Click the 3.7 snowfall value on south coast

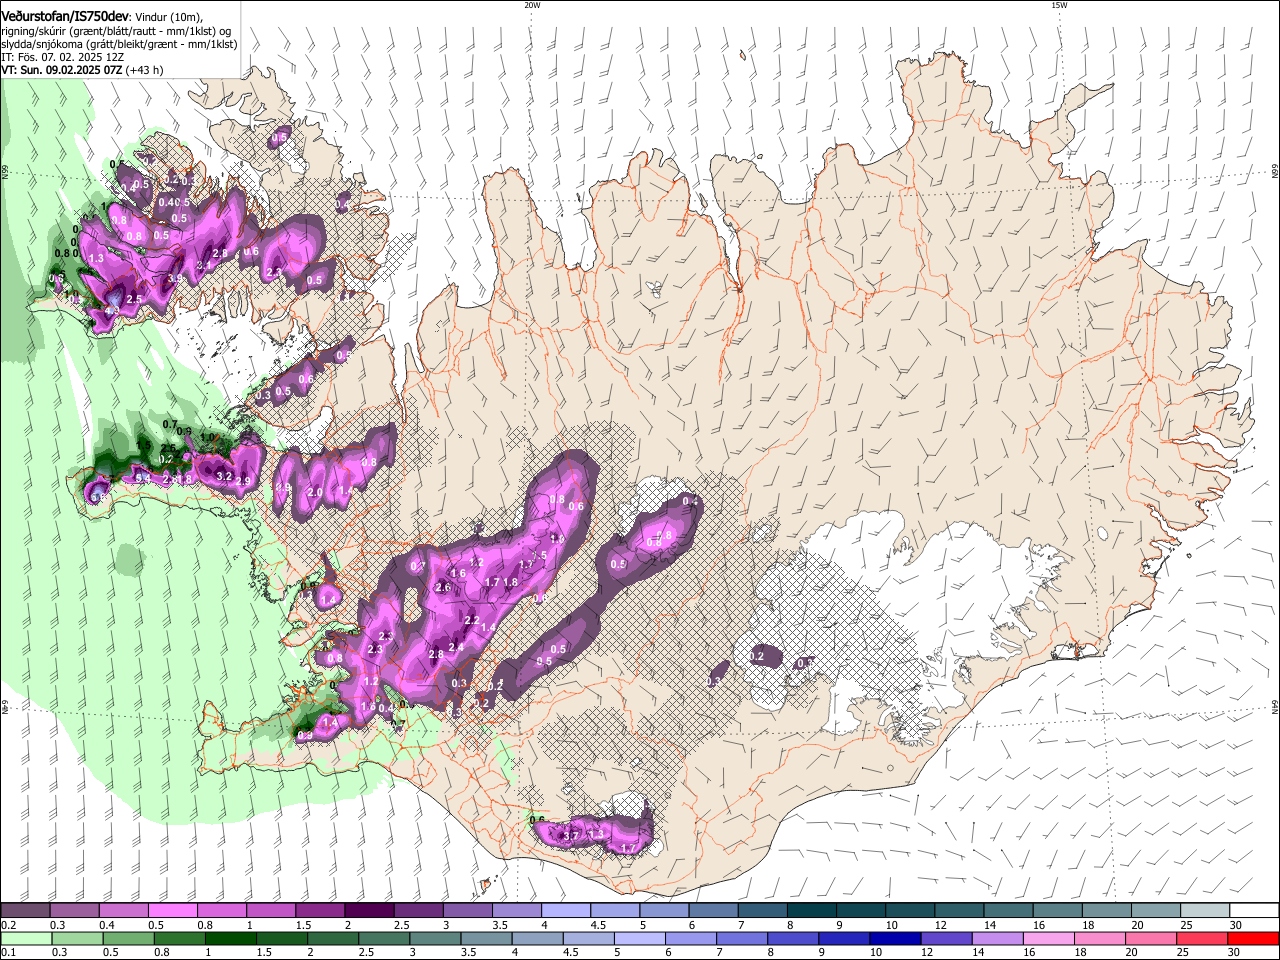click(572, 835)
